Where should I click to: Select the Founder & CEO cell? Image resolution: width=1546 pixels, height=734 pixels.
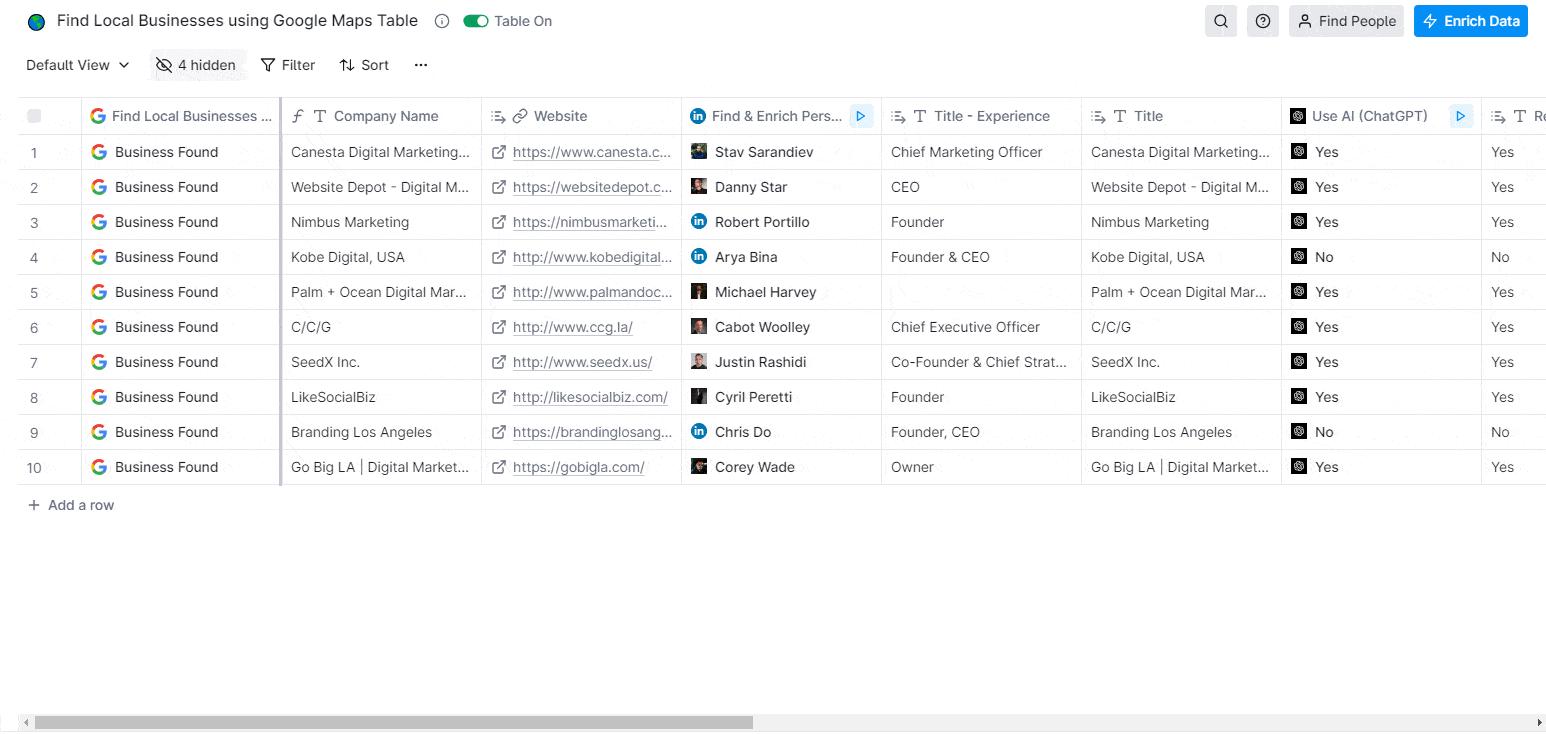[982, 257]
